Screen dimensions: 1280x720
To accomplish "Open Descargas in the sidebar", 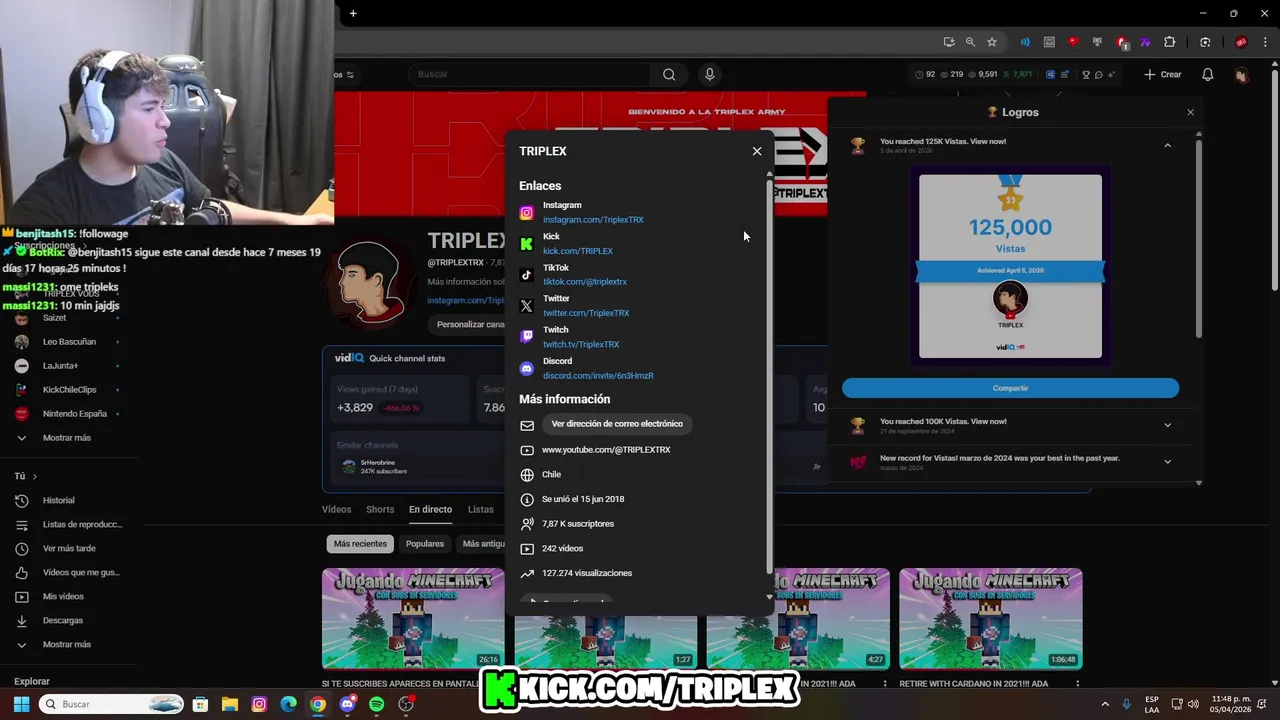I will coord(63,621).
